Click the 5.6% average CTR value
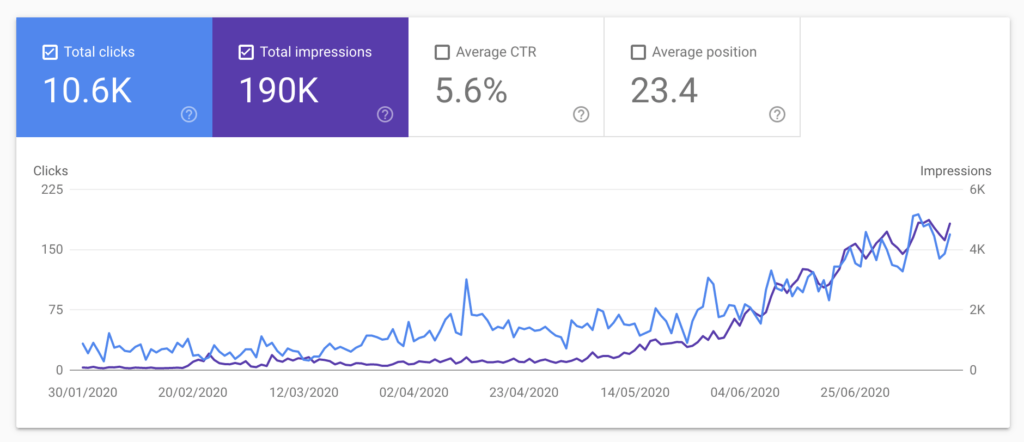Screen dimensions: 1024x442 [471, 91]
